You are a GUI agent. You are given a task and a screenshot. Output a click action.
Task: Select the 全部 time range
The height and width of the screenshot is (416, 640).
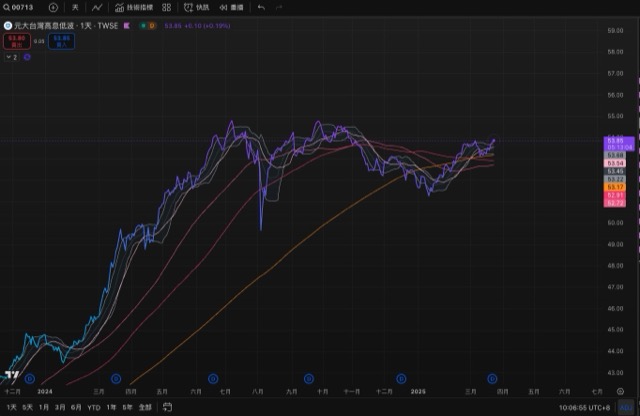tap(145, 407)
